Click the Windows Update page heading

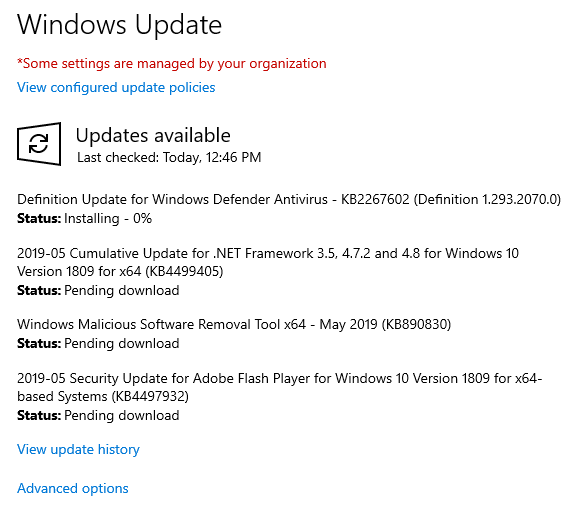click(119, 25)
